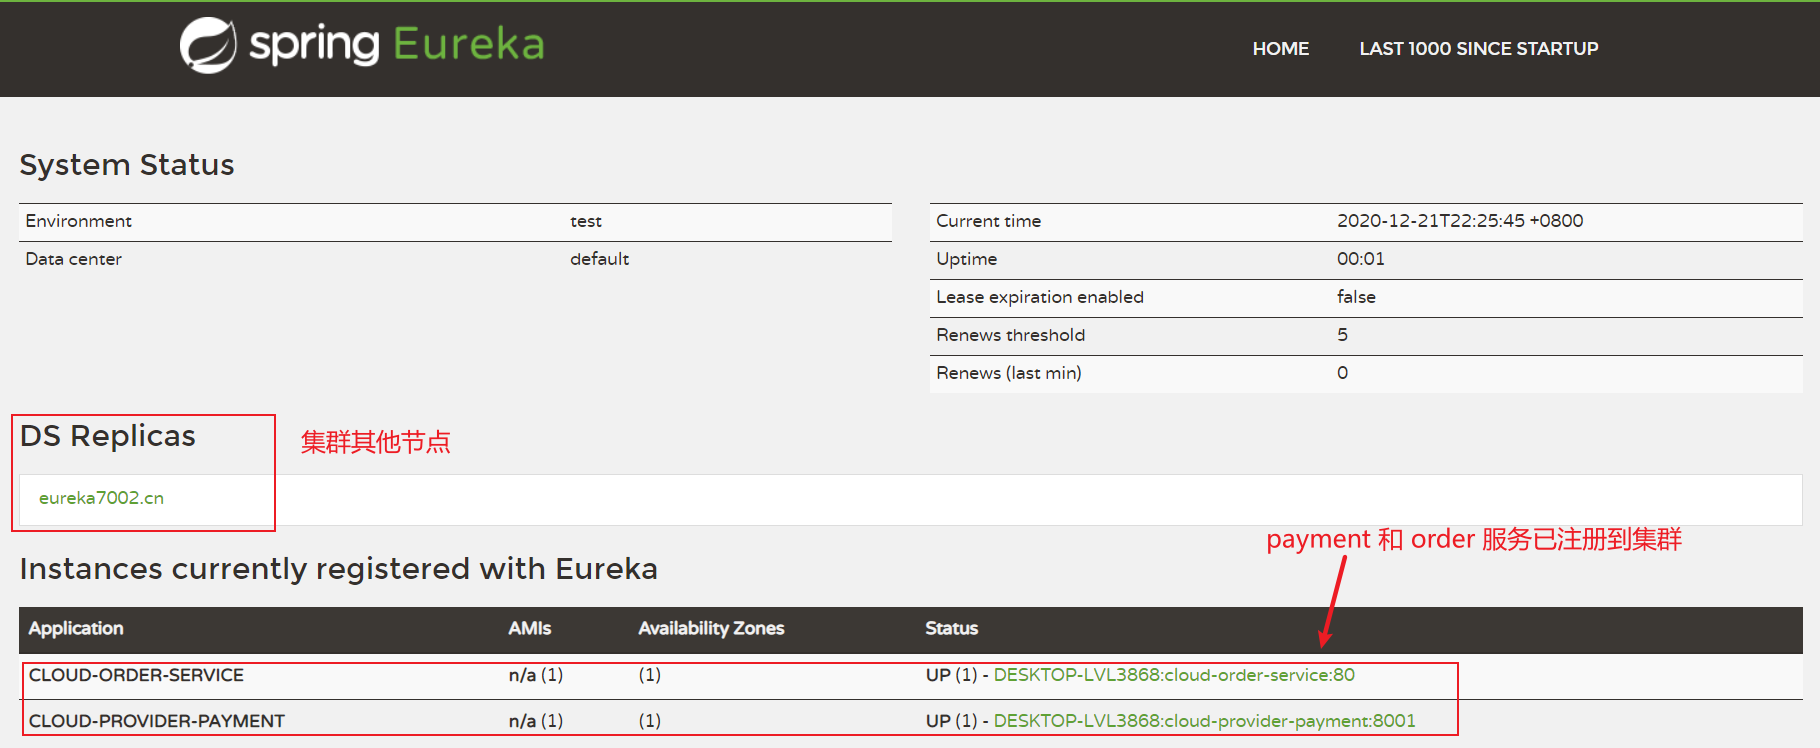The image size is (1820, 748).
Task: Click the Availability Zones column header
Action: click(x=711, y=628)
